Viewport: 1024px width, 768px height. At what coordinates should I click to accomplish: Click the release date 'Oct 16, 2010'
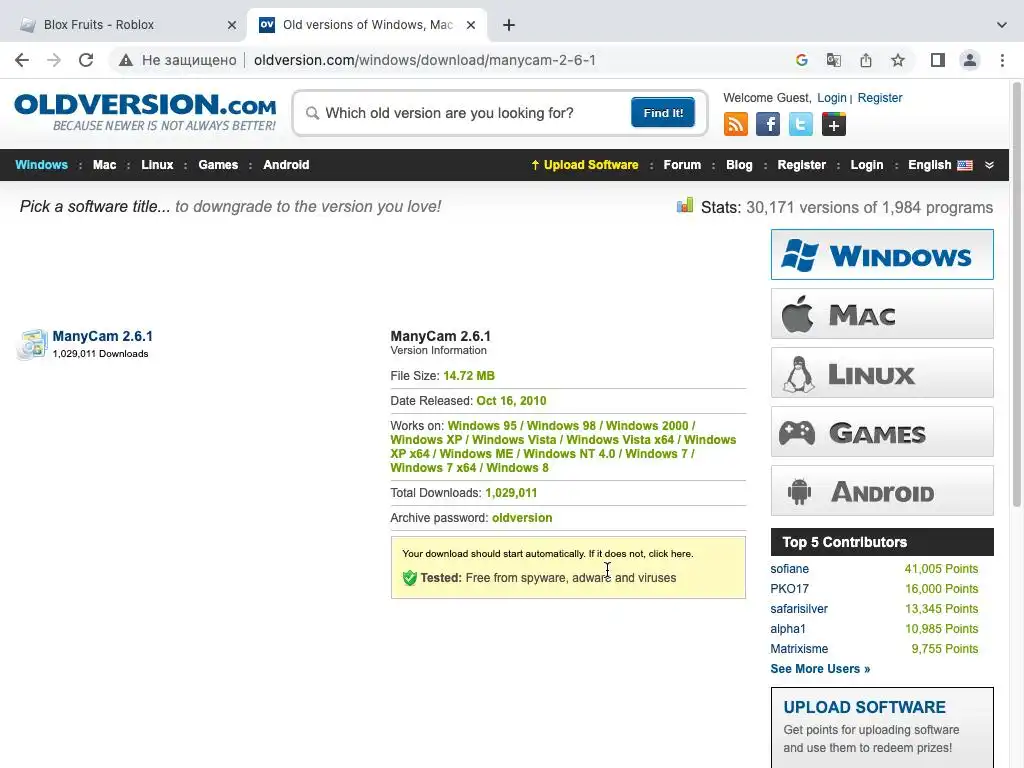click(x=511, y=401)
